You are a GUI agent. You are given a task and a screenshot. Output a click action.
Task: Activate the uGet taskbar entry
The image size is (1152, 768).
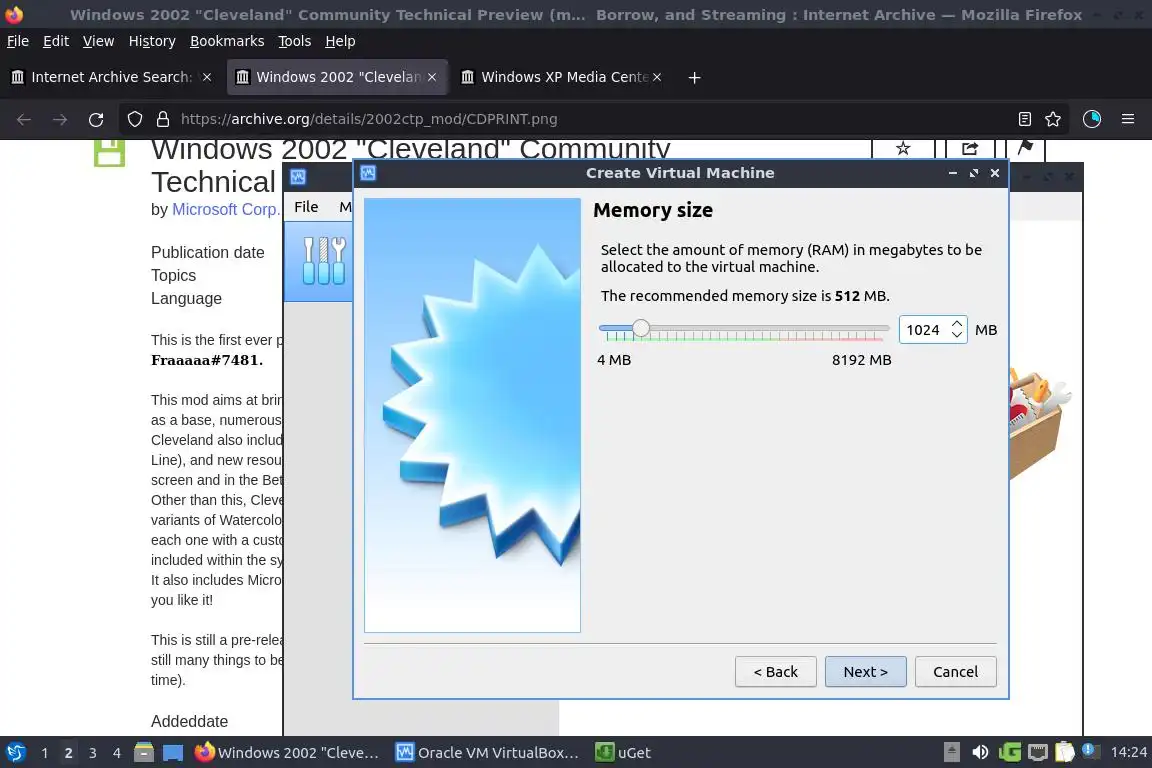tap(623, 753)
